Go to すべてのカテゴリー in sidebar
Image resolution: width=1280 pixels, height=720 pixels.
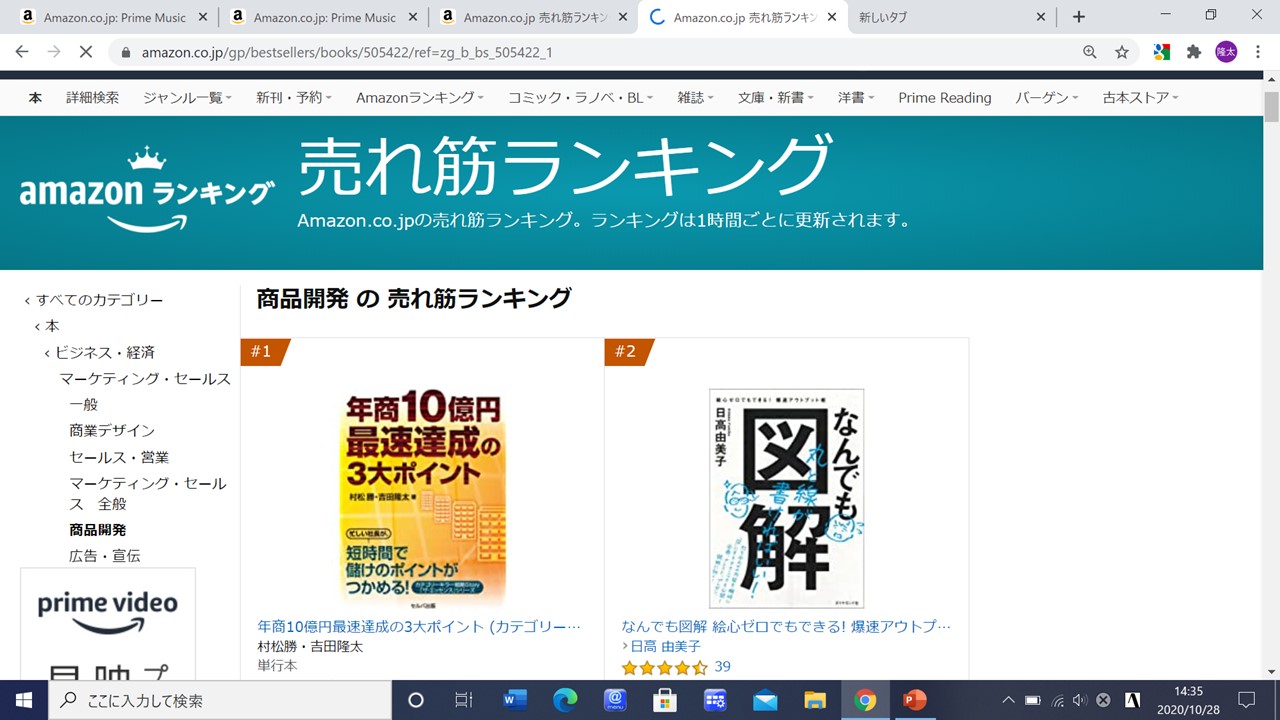(x=99, y=300)
